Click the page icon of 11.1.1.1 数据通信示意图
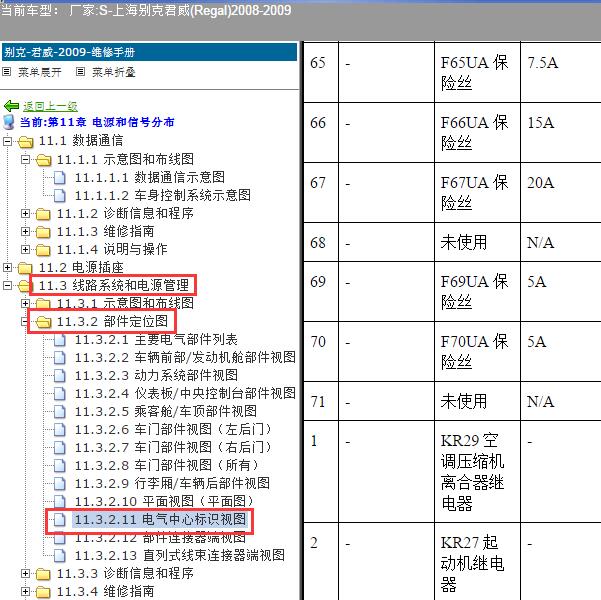Screen dimensions: 601x600 pos(59,178)
